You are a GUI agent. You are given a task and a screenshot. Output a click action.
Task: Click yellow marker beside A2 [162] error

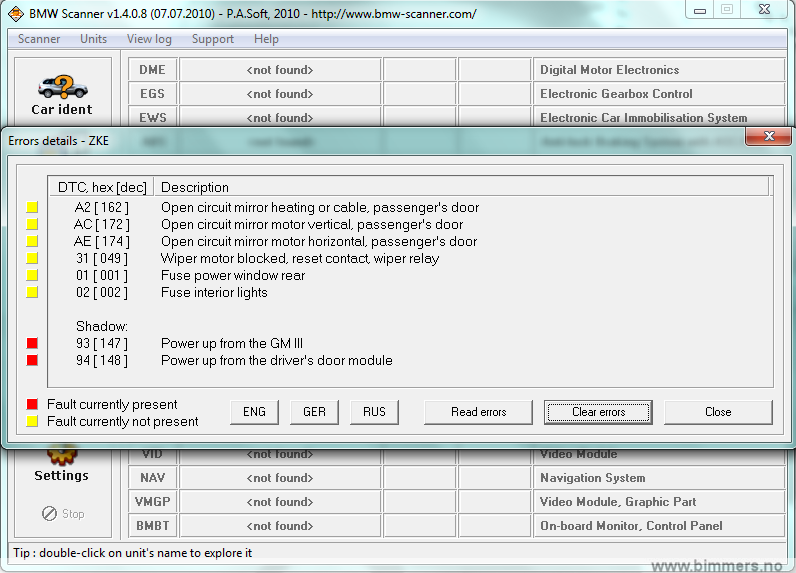tap(33, 208)
